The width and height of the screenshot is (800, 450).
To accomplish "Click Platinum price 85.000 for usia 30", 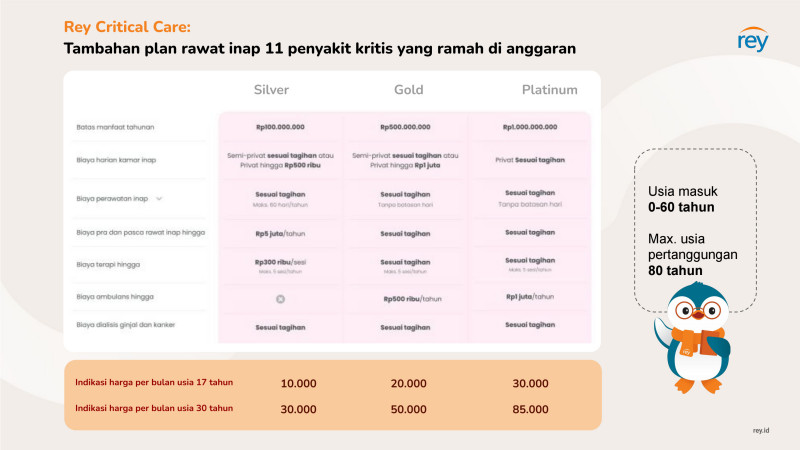I will point(530,409).
